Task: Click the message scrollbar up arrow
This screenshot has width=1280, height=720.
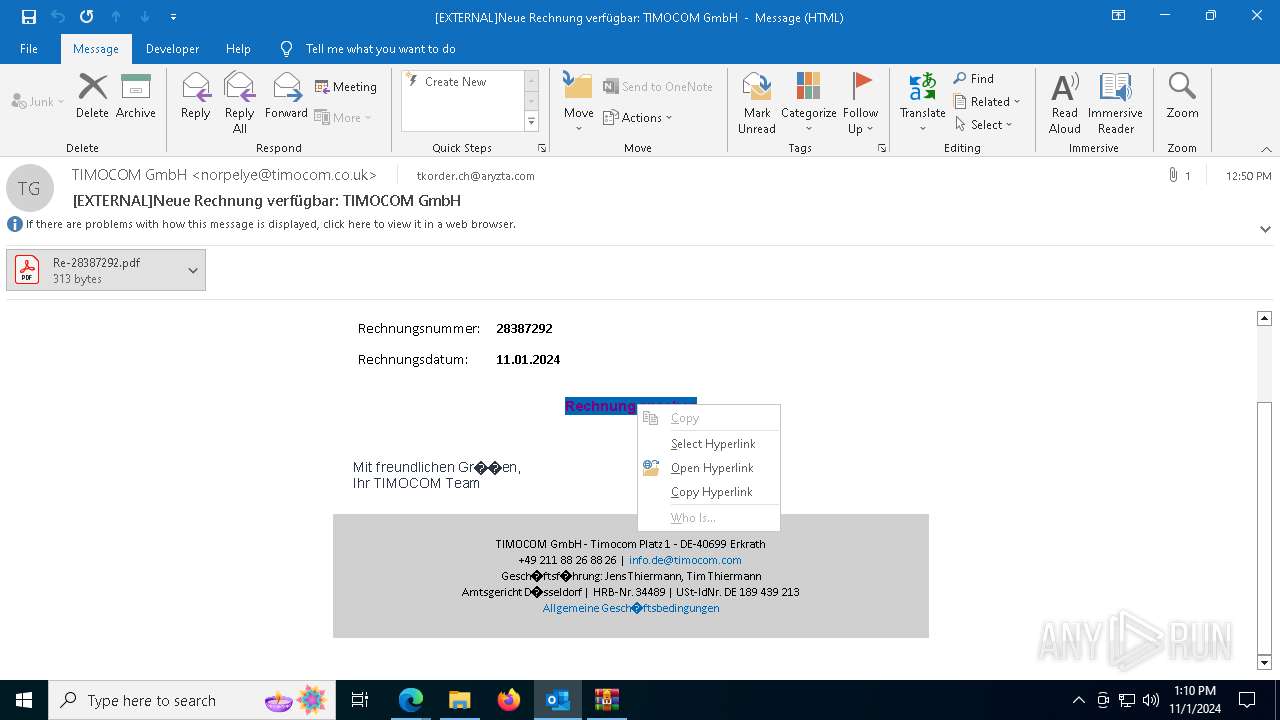Action: 1264,318
